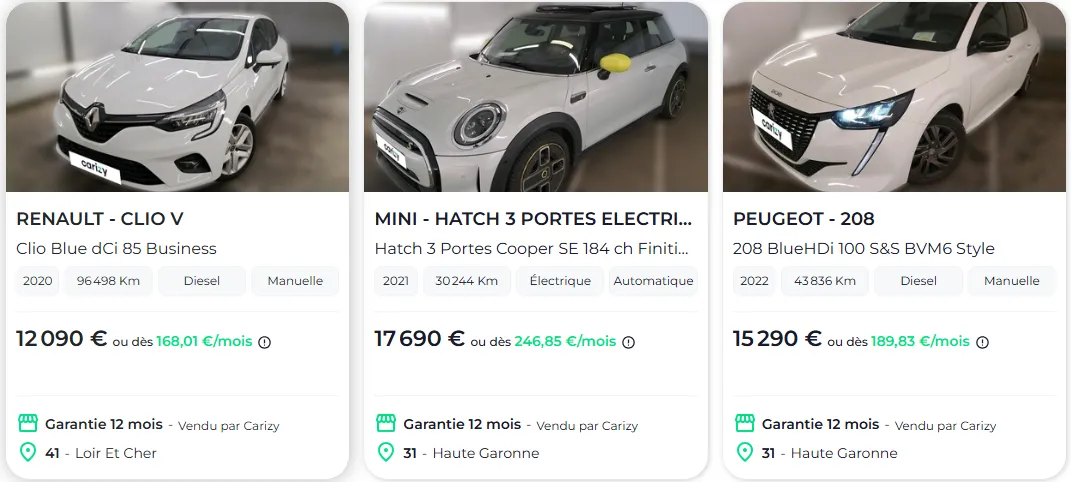Image resolution: width=1071 pixels, height=482 pixels.
Task: Click the 96 498 Km mileage tag
Action: 109,281
